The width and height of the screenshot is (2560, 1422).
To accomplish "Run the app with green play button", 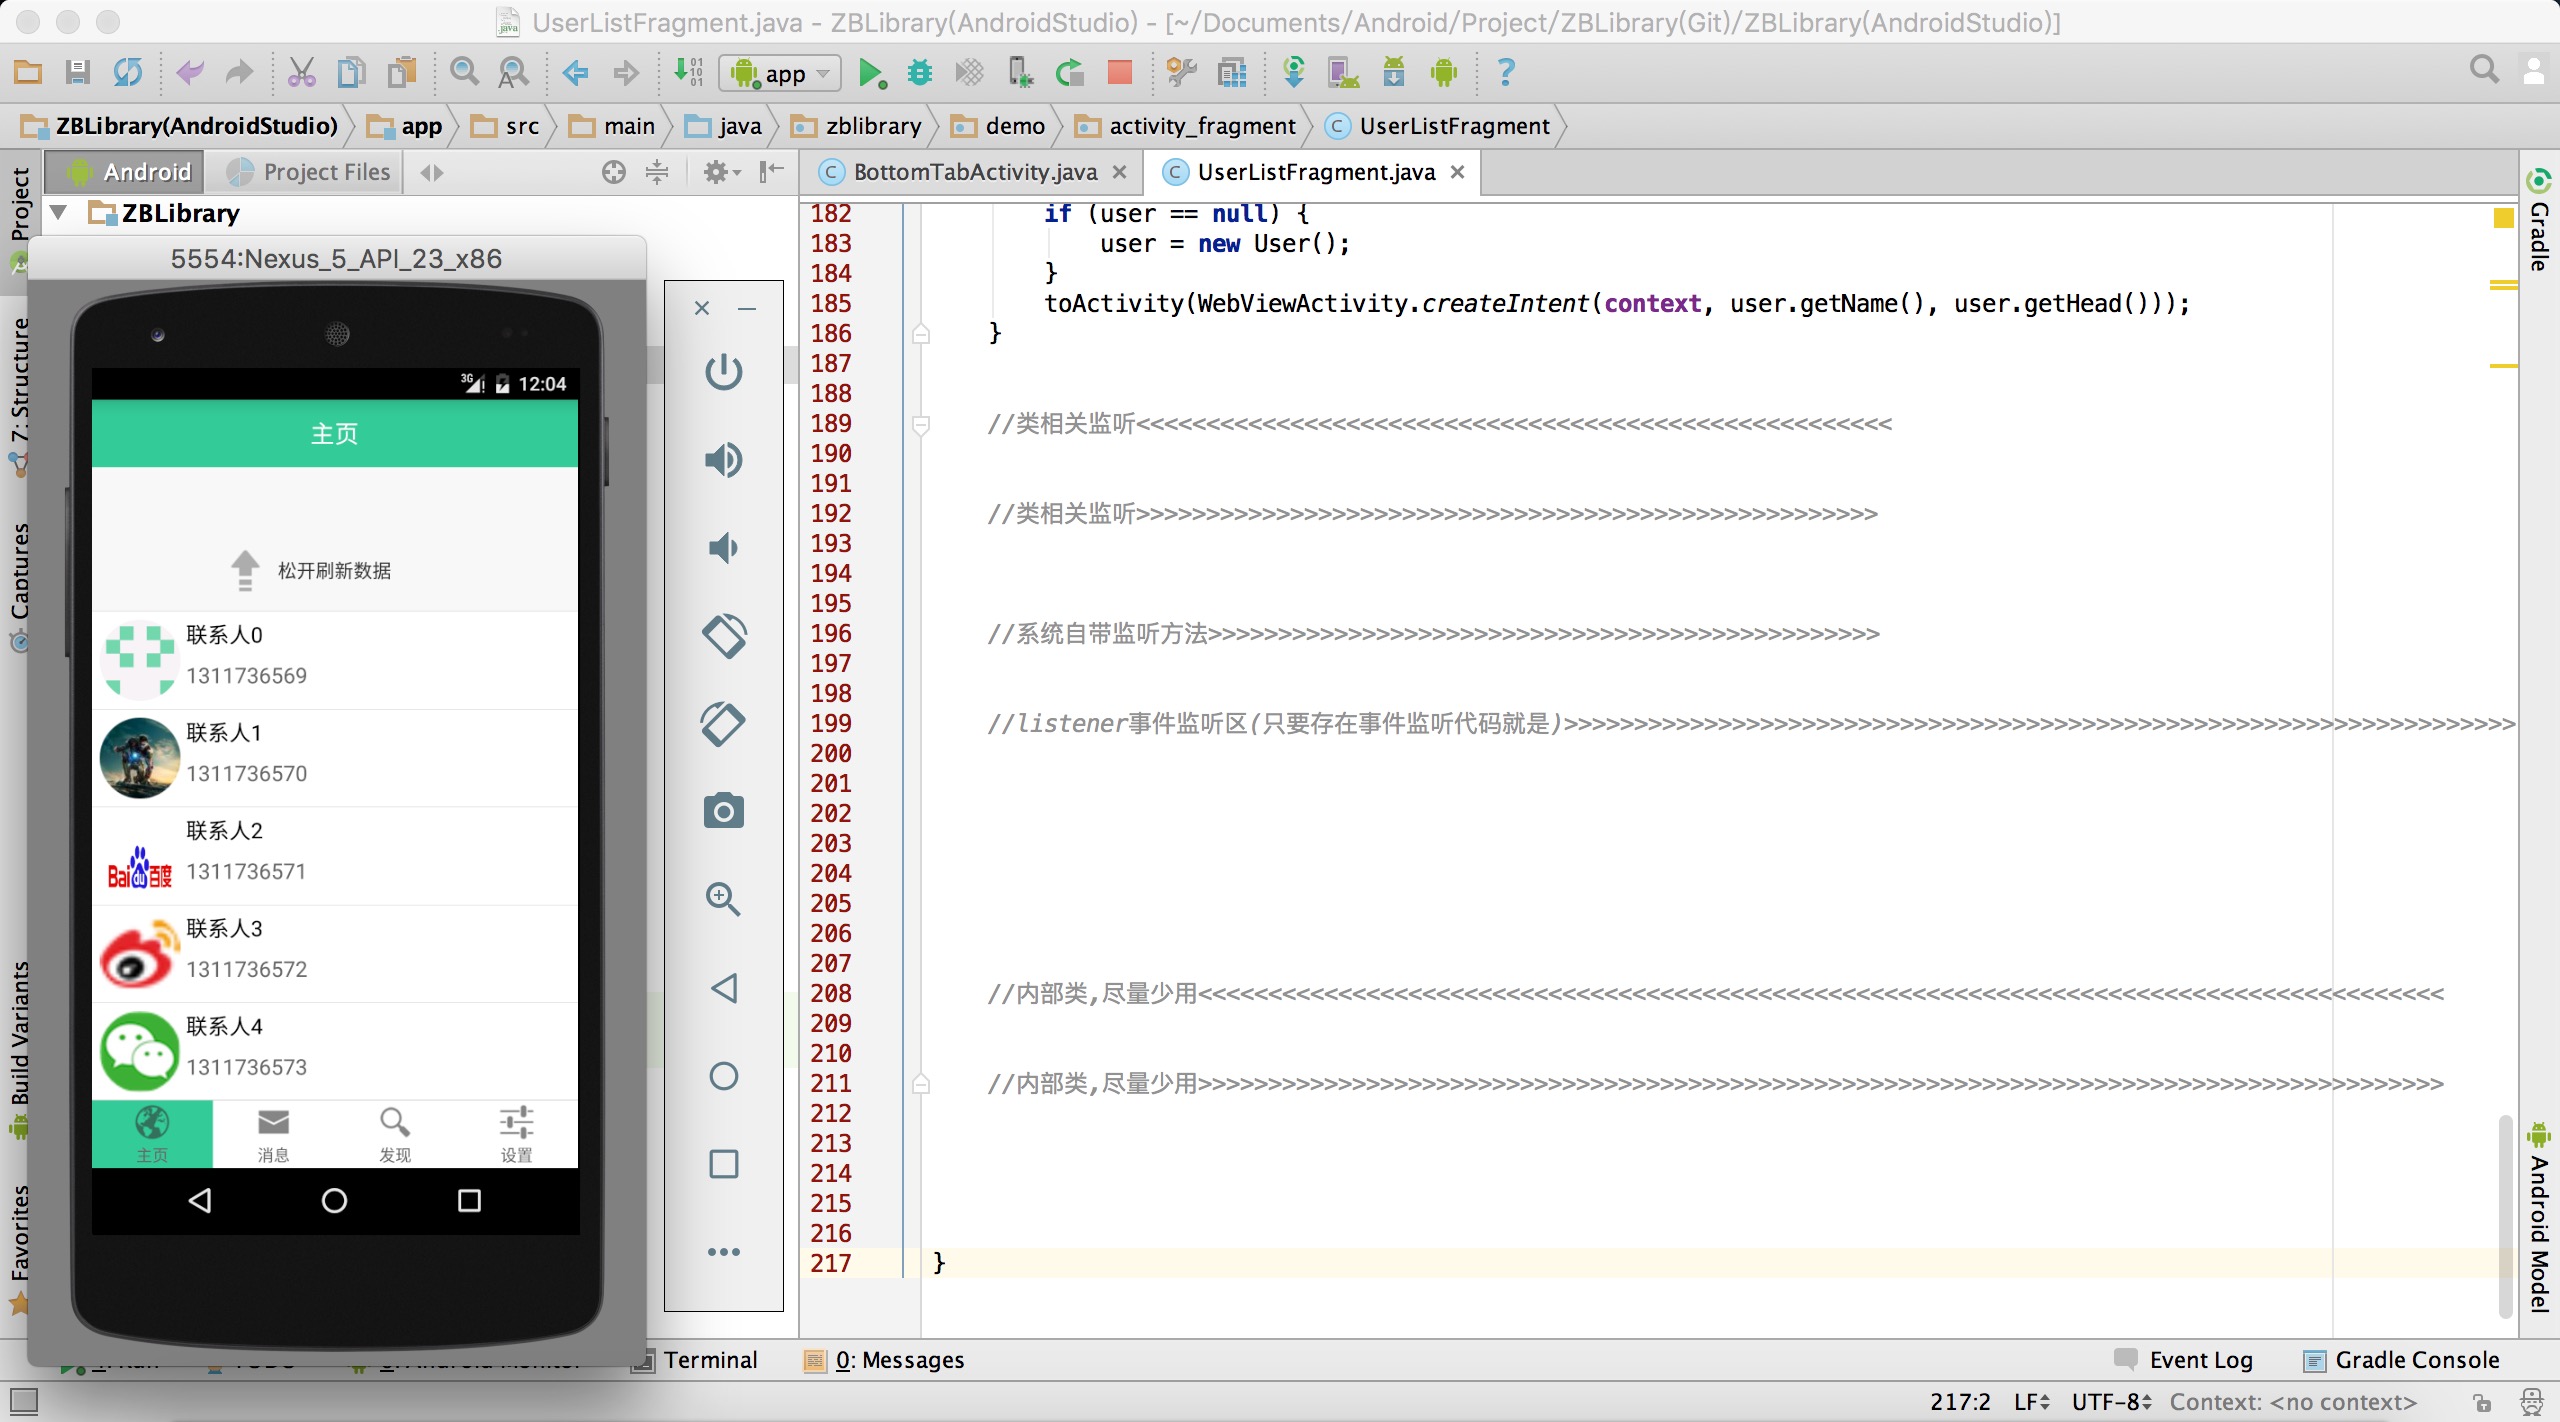I will click(x=871, y=73).
